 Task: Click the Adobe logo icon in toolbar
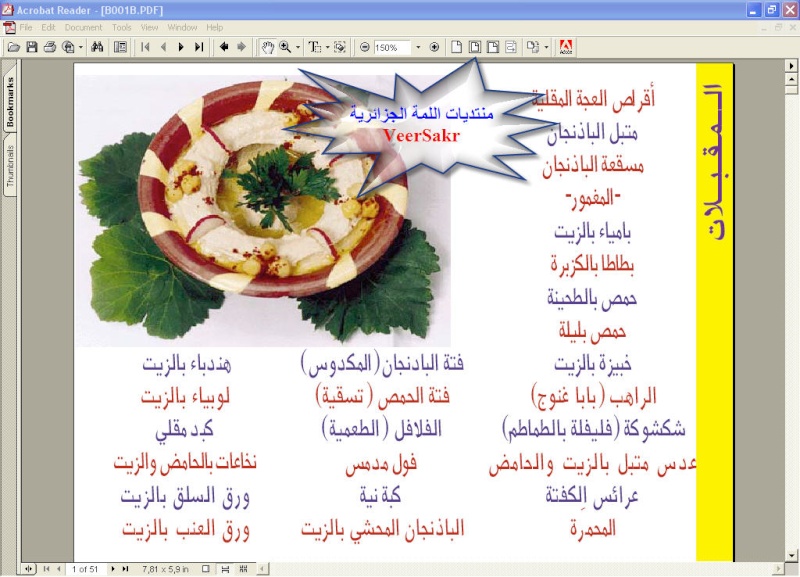(565, 47)
